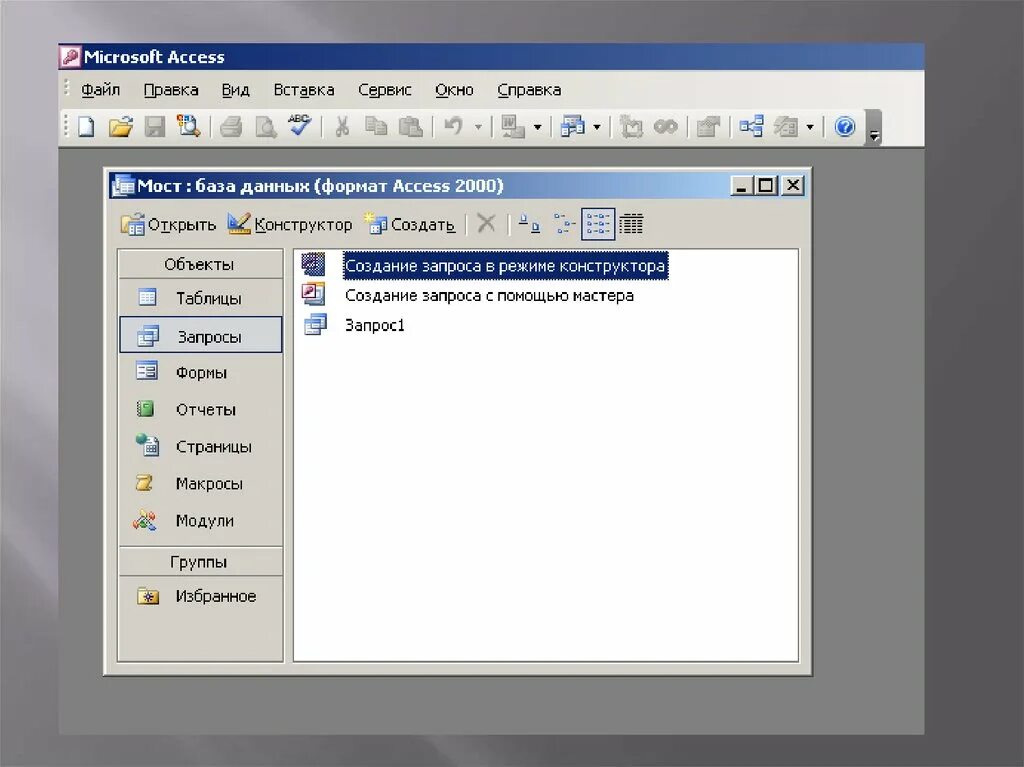Image resolution: width=1024 pixels, height=767 pixels.
Task: Open the Undo history dropdown arrow
Action: (478, 127)
